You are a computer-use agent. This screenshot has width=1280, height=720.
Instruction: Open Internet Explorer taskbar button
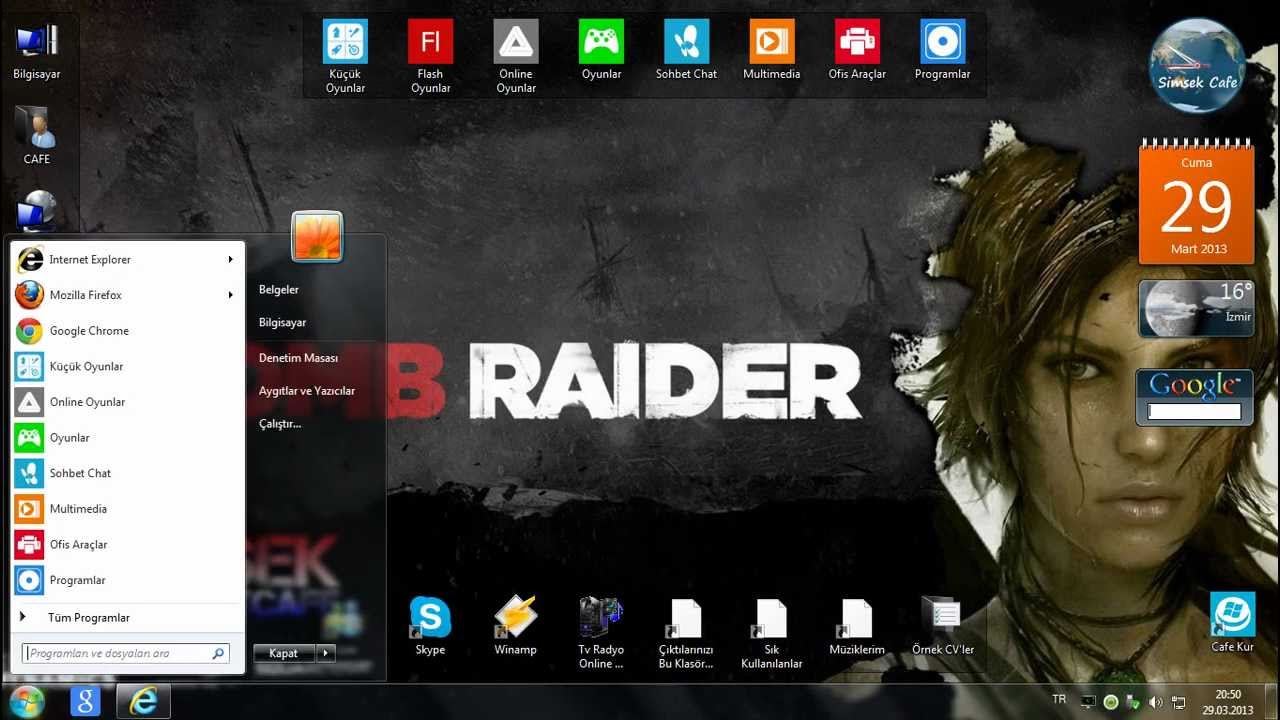(x=144, y=701)
